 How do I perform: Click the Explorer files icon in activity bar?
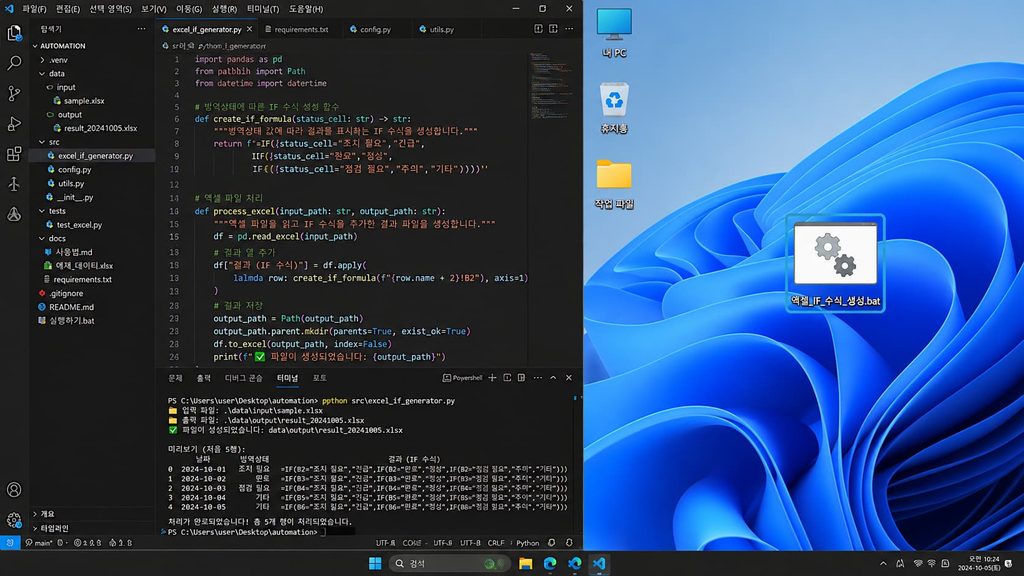(x=14, y=33)
